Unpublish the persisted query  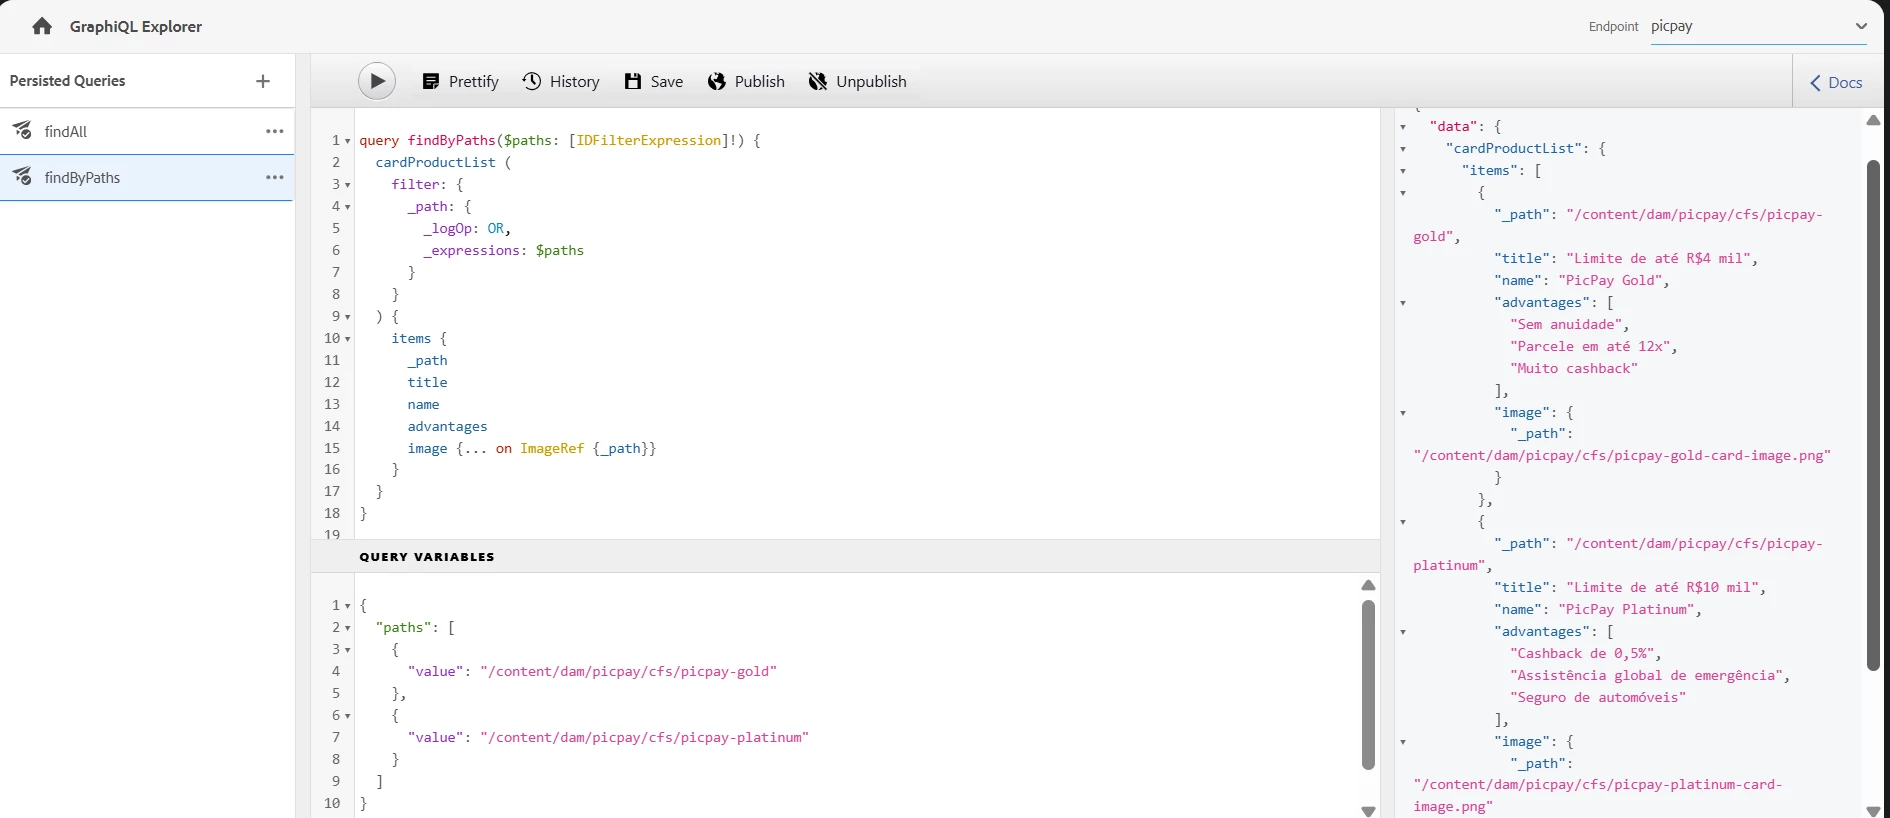(858, 81)
